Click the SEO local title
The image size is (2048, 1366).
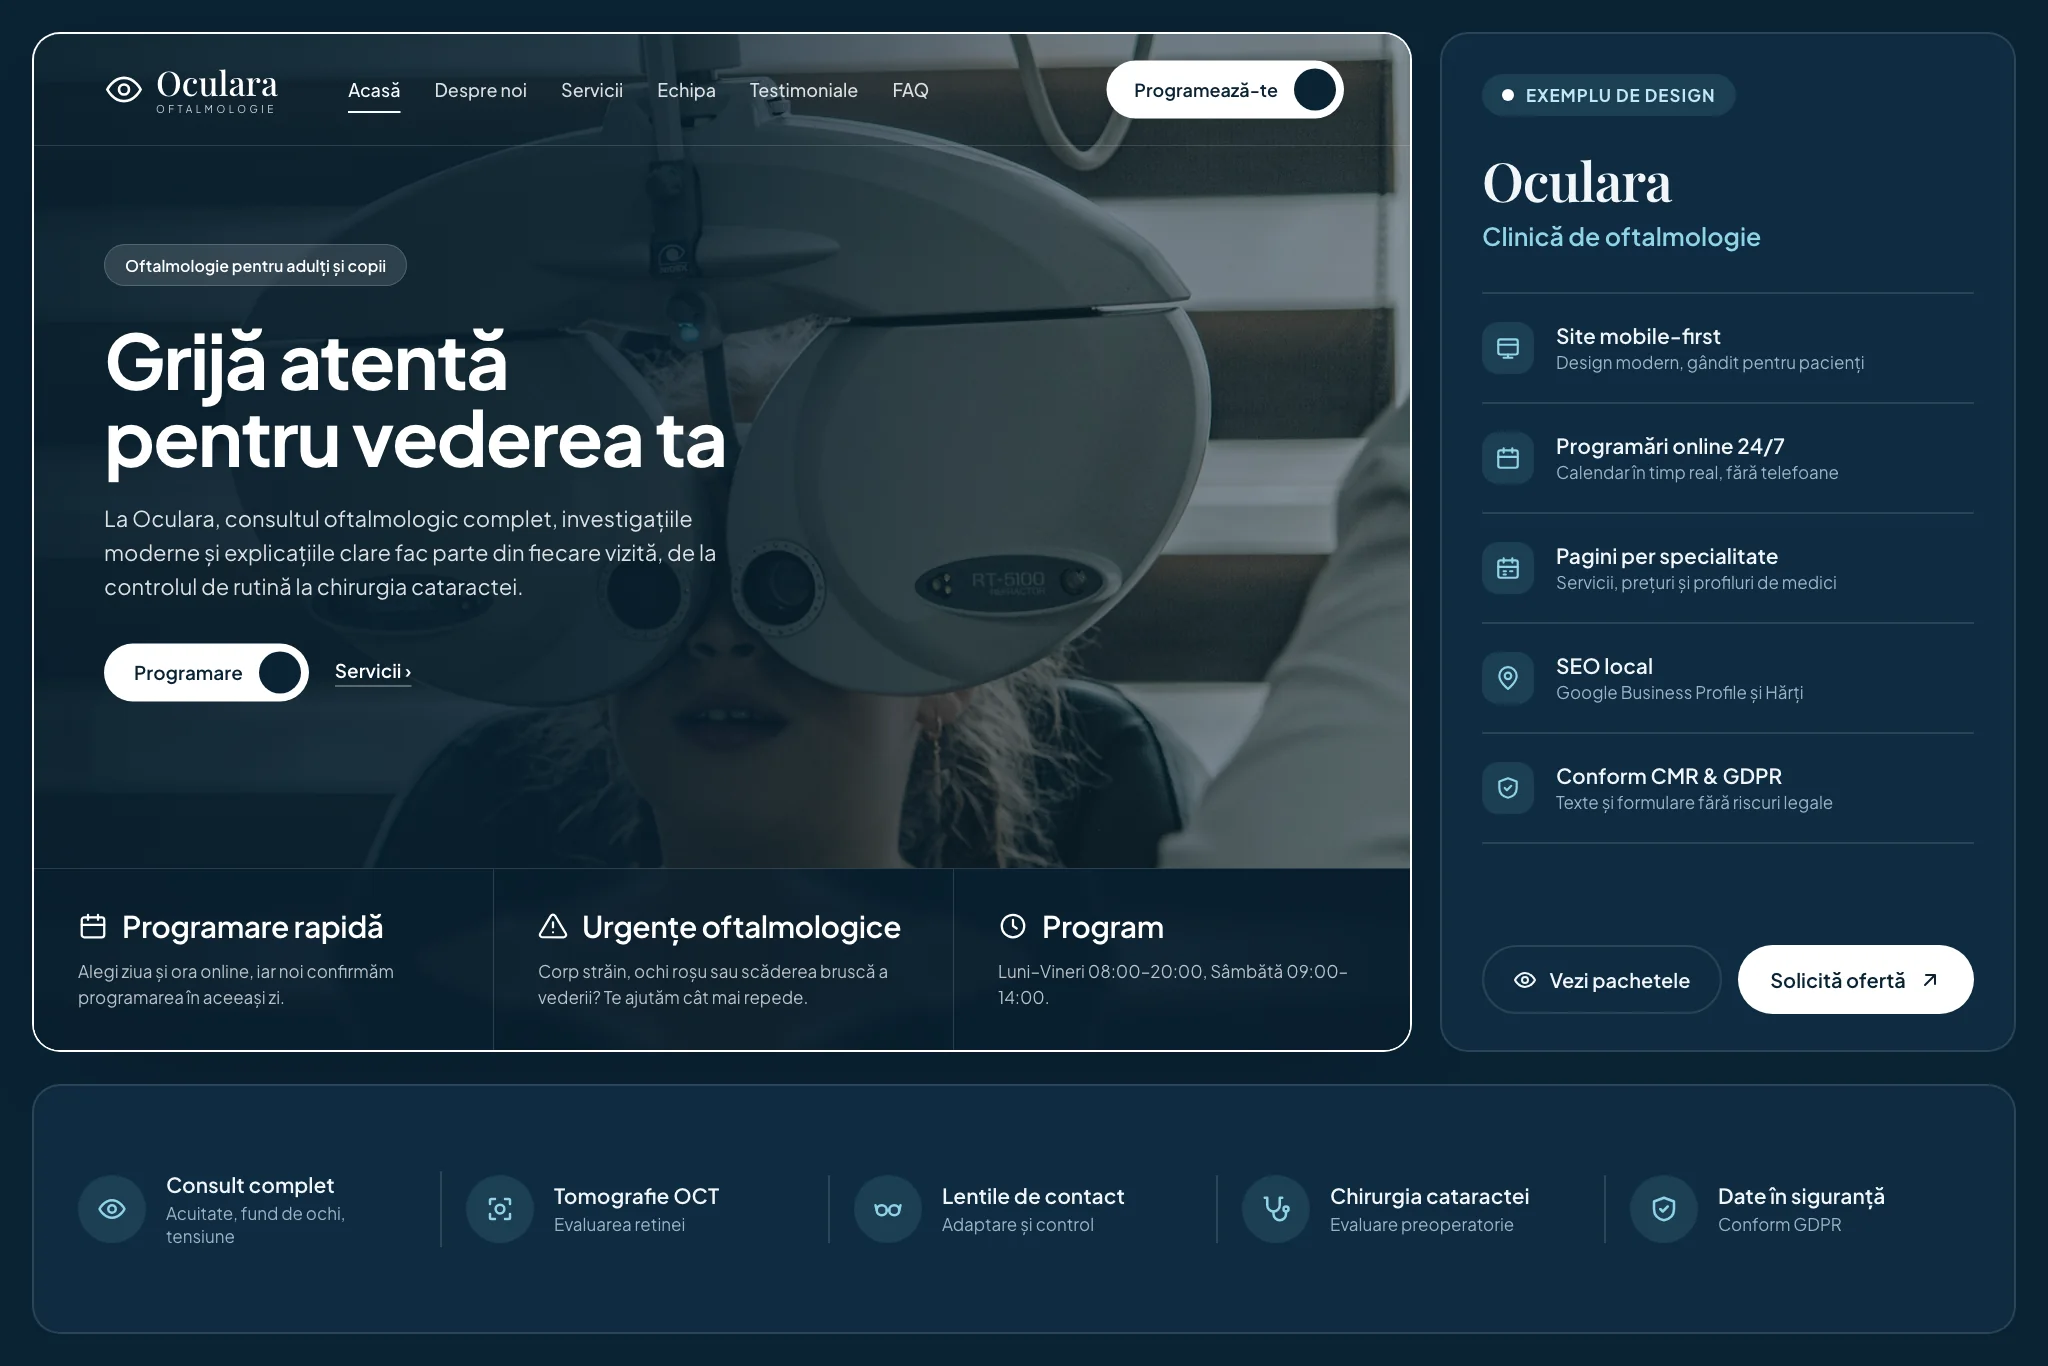[x=1604, y=666]
